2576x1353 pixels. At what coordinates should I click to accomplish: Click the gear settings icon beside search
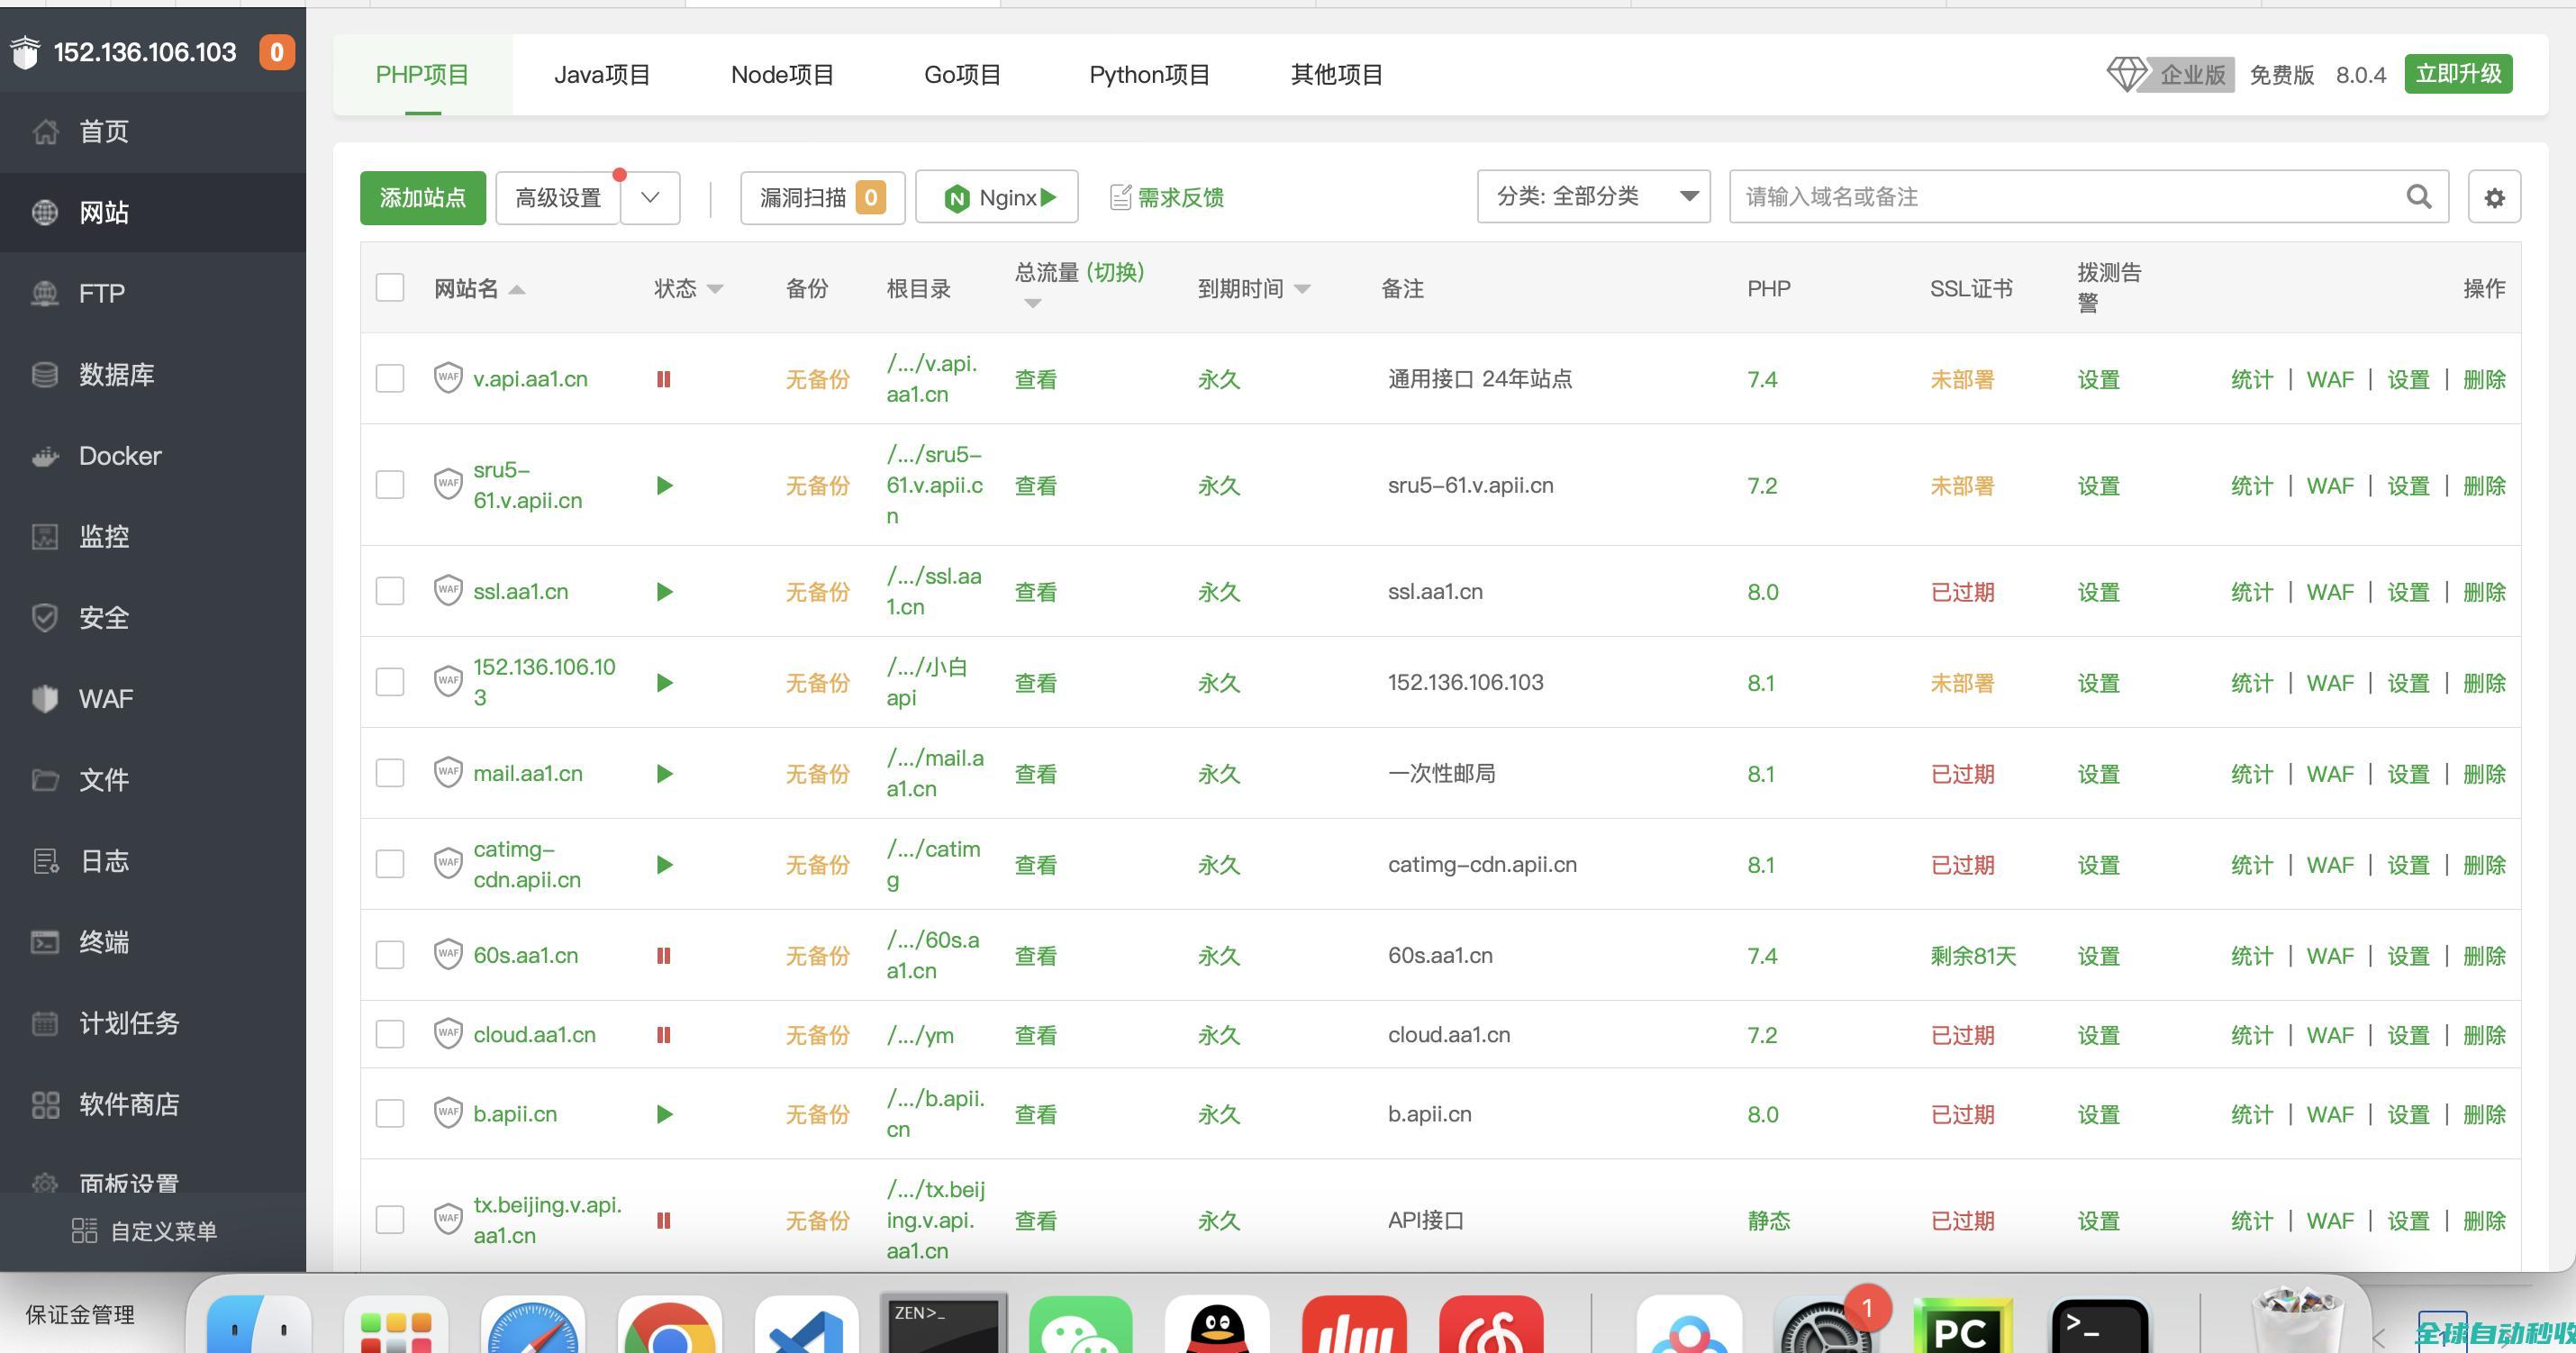[2494, 197]
